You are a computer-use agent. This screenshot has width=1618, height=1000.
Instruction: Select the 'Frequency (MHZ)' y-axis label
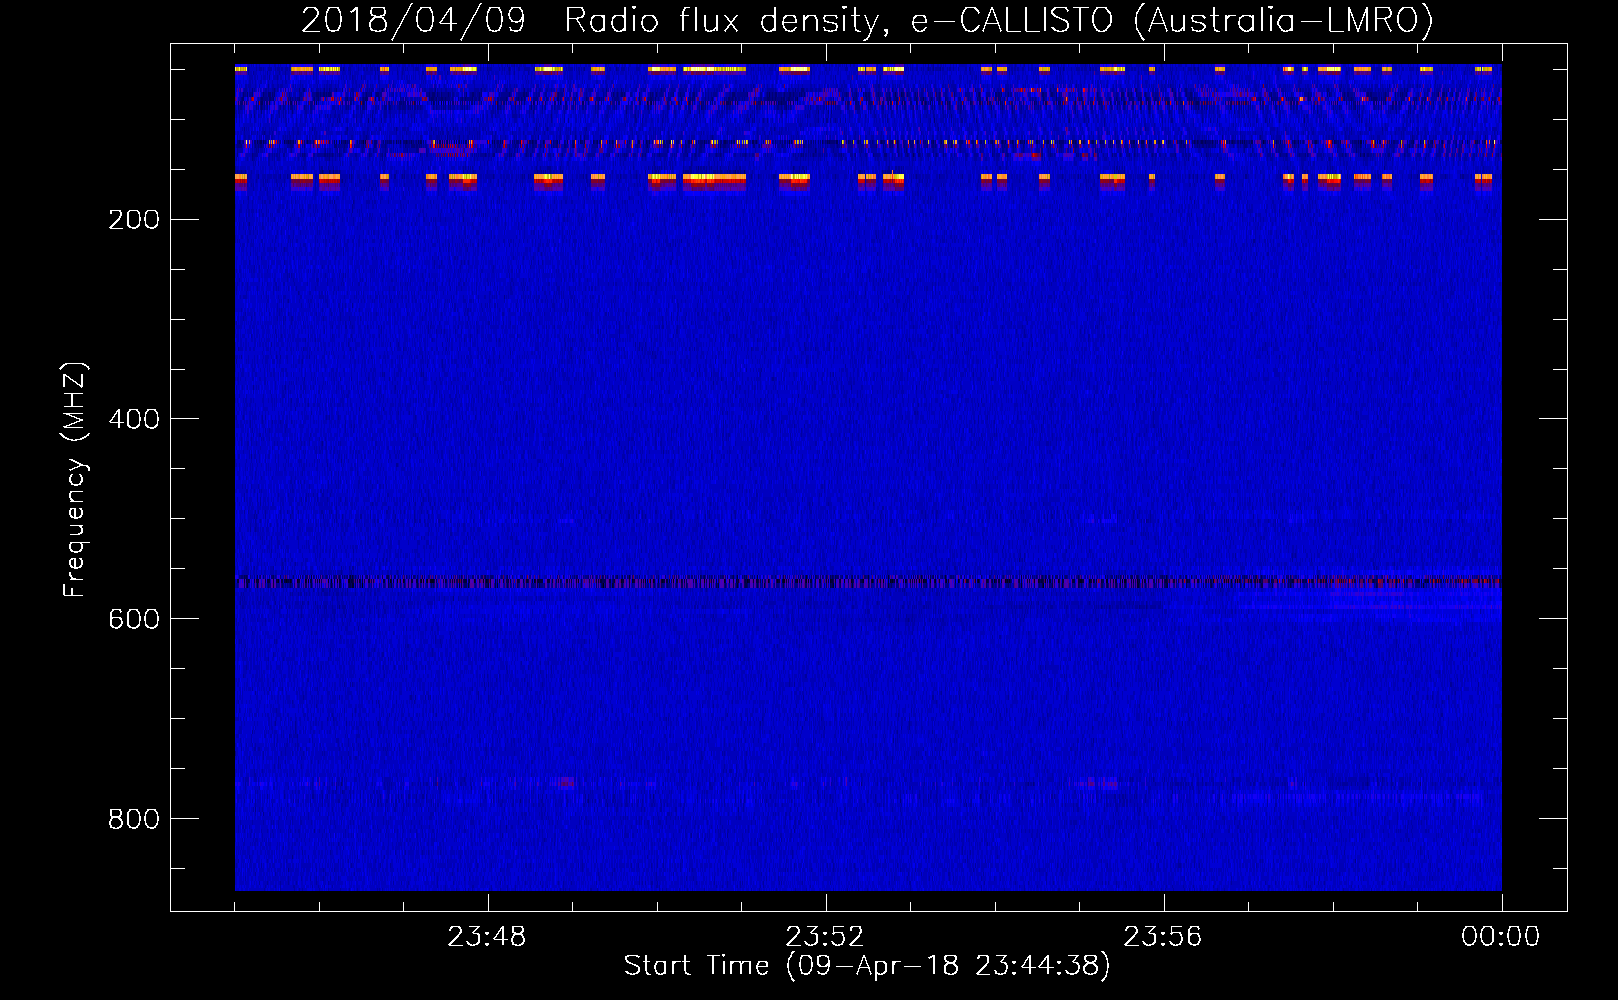coord(75,479)
